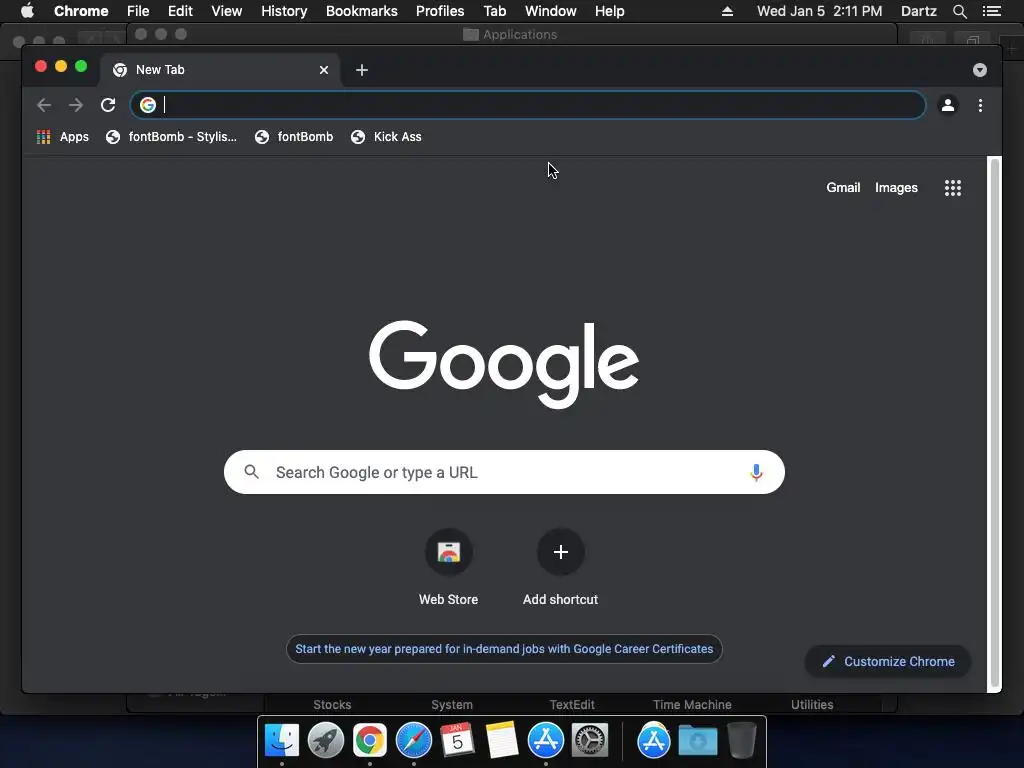Open the File menu
1024x768 pixels.
138,11
